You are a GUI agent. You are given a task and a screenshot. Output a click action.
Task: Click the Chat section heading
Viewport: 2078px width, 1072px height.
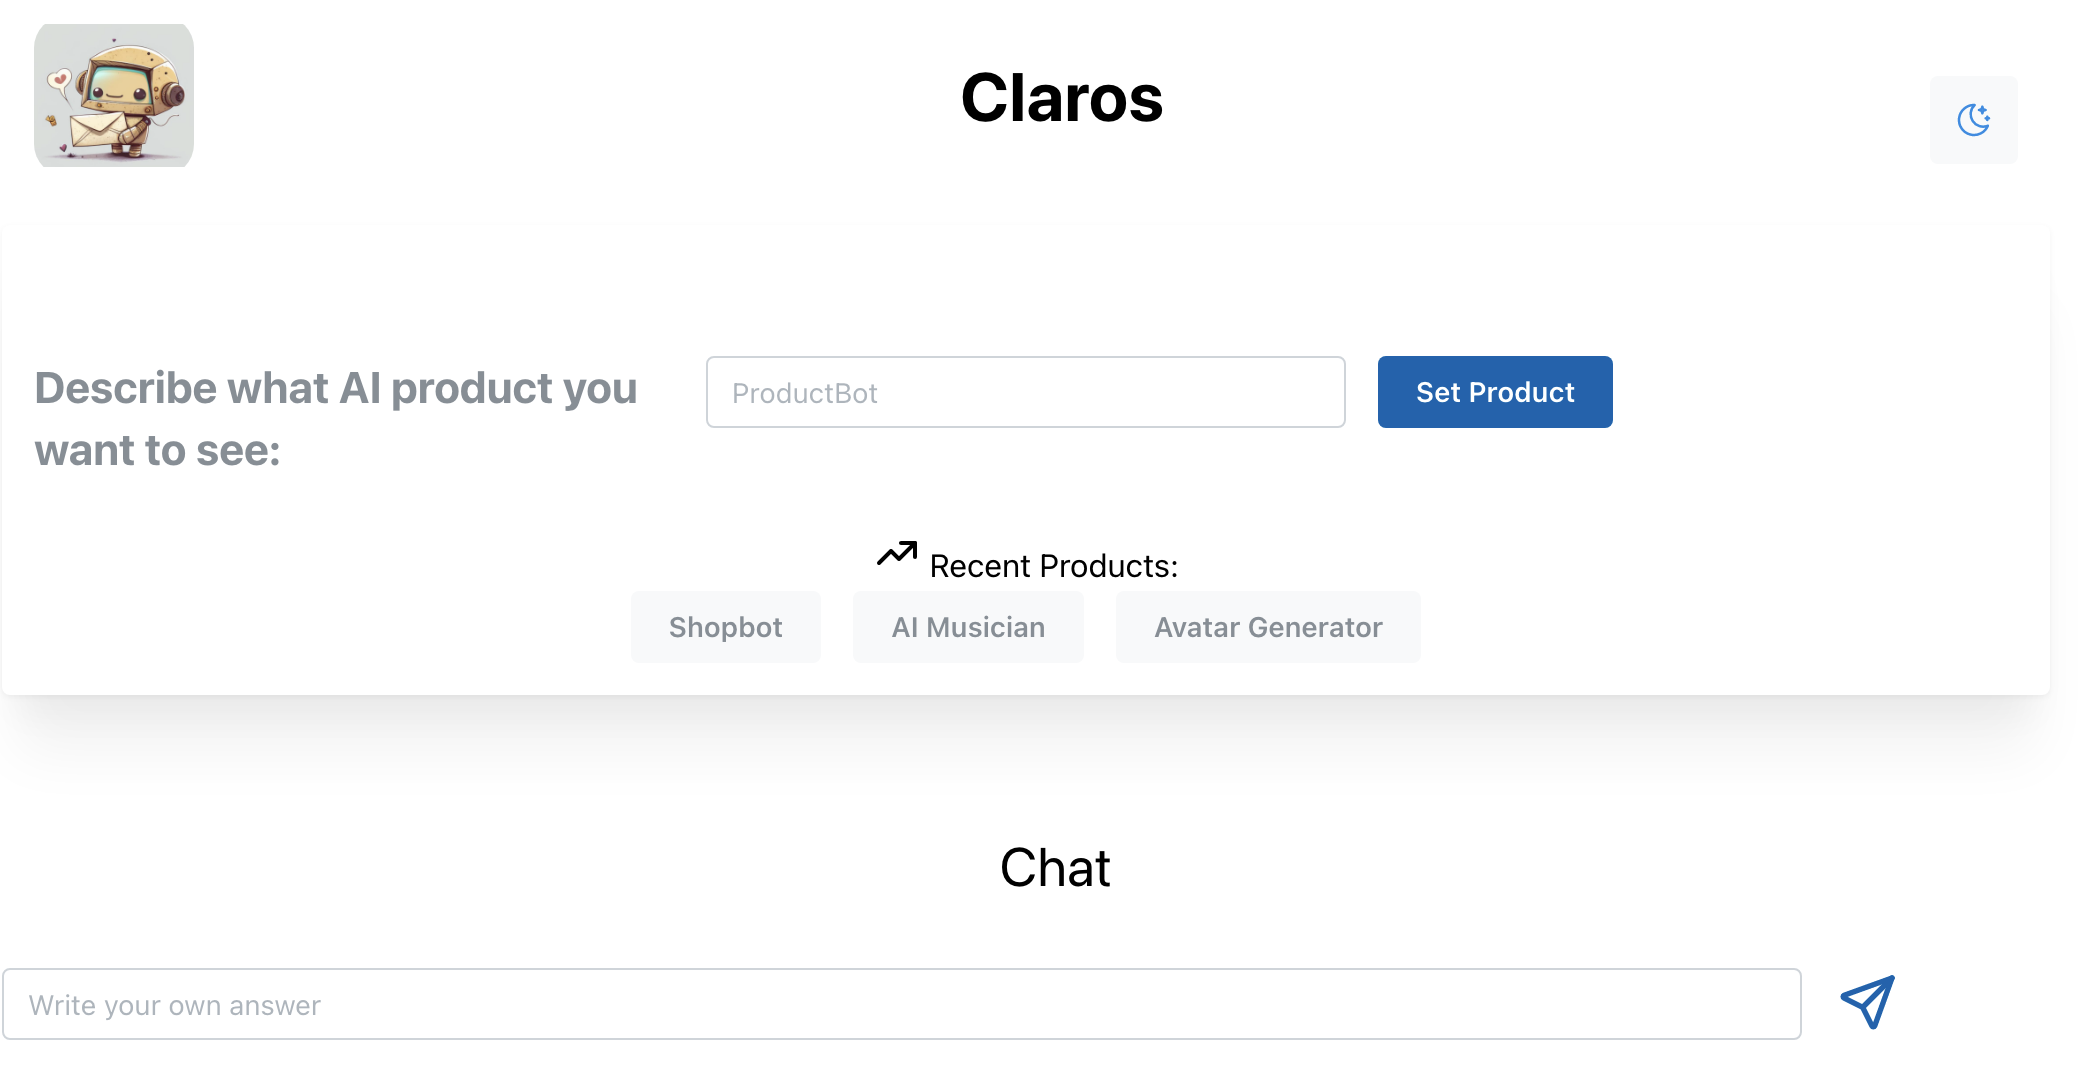(x=1055, y=868)
